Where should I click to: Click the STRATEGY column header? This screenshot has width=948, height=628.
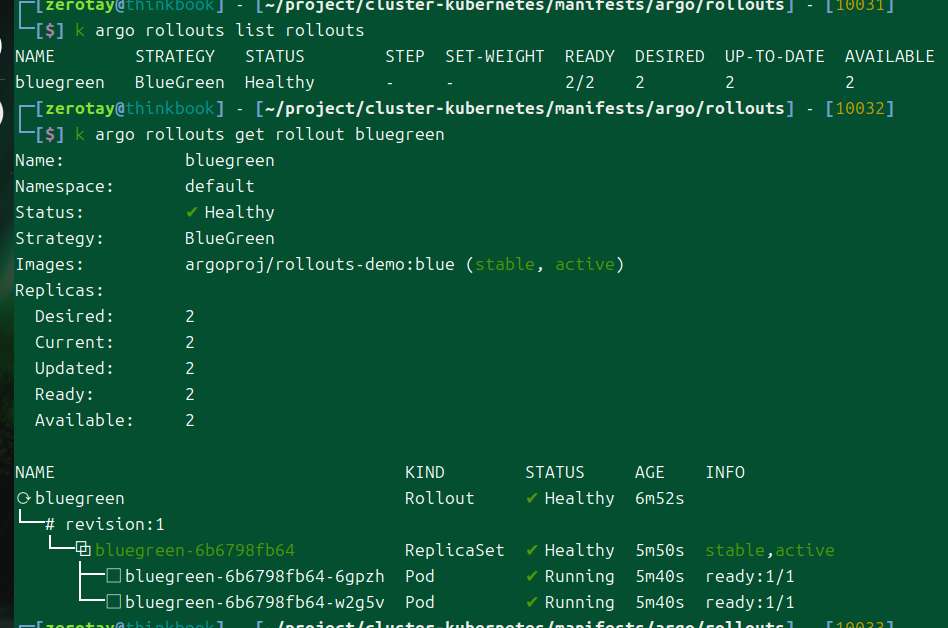click(x=175, y=56)
